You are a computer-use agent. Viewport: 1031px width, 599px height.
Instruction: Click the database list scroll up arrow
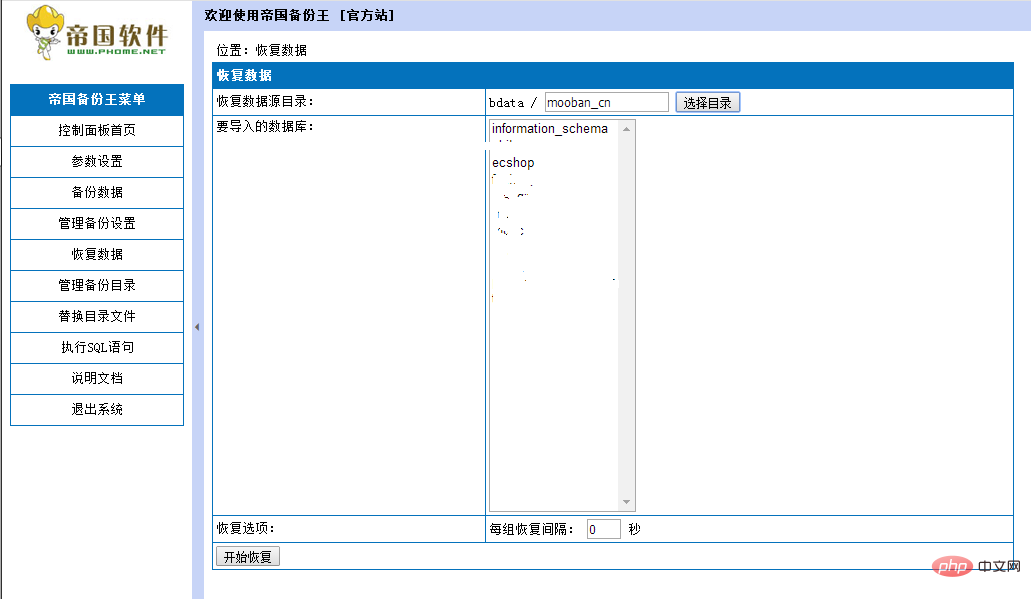[627, 128]
